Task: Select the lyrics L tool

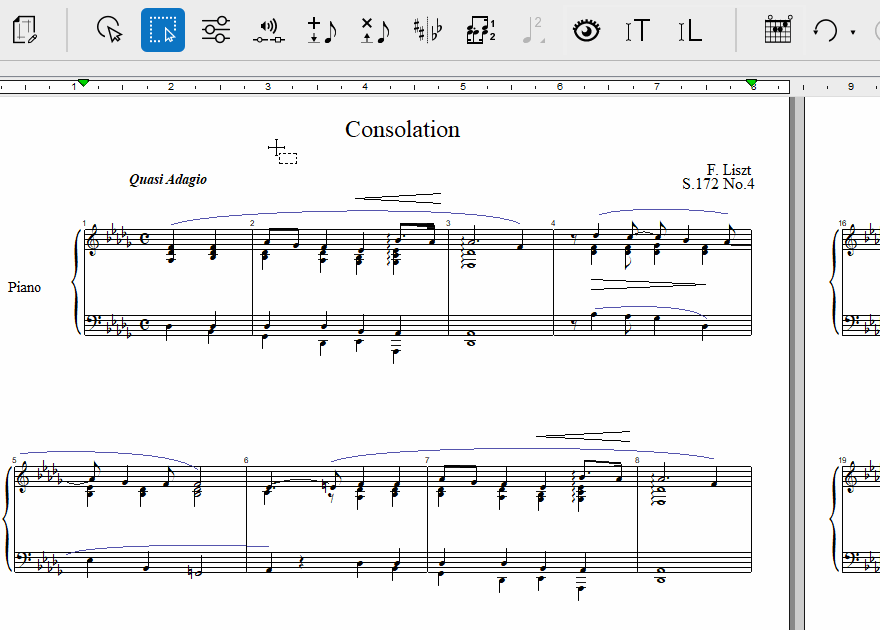Action: [689, 30]
